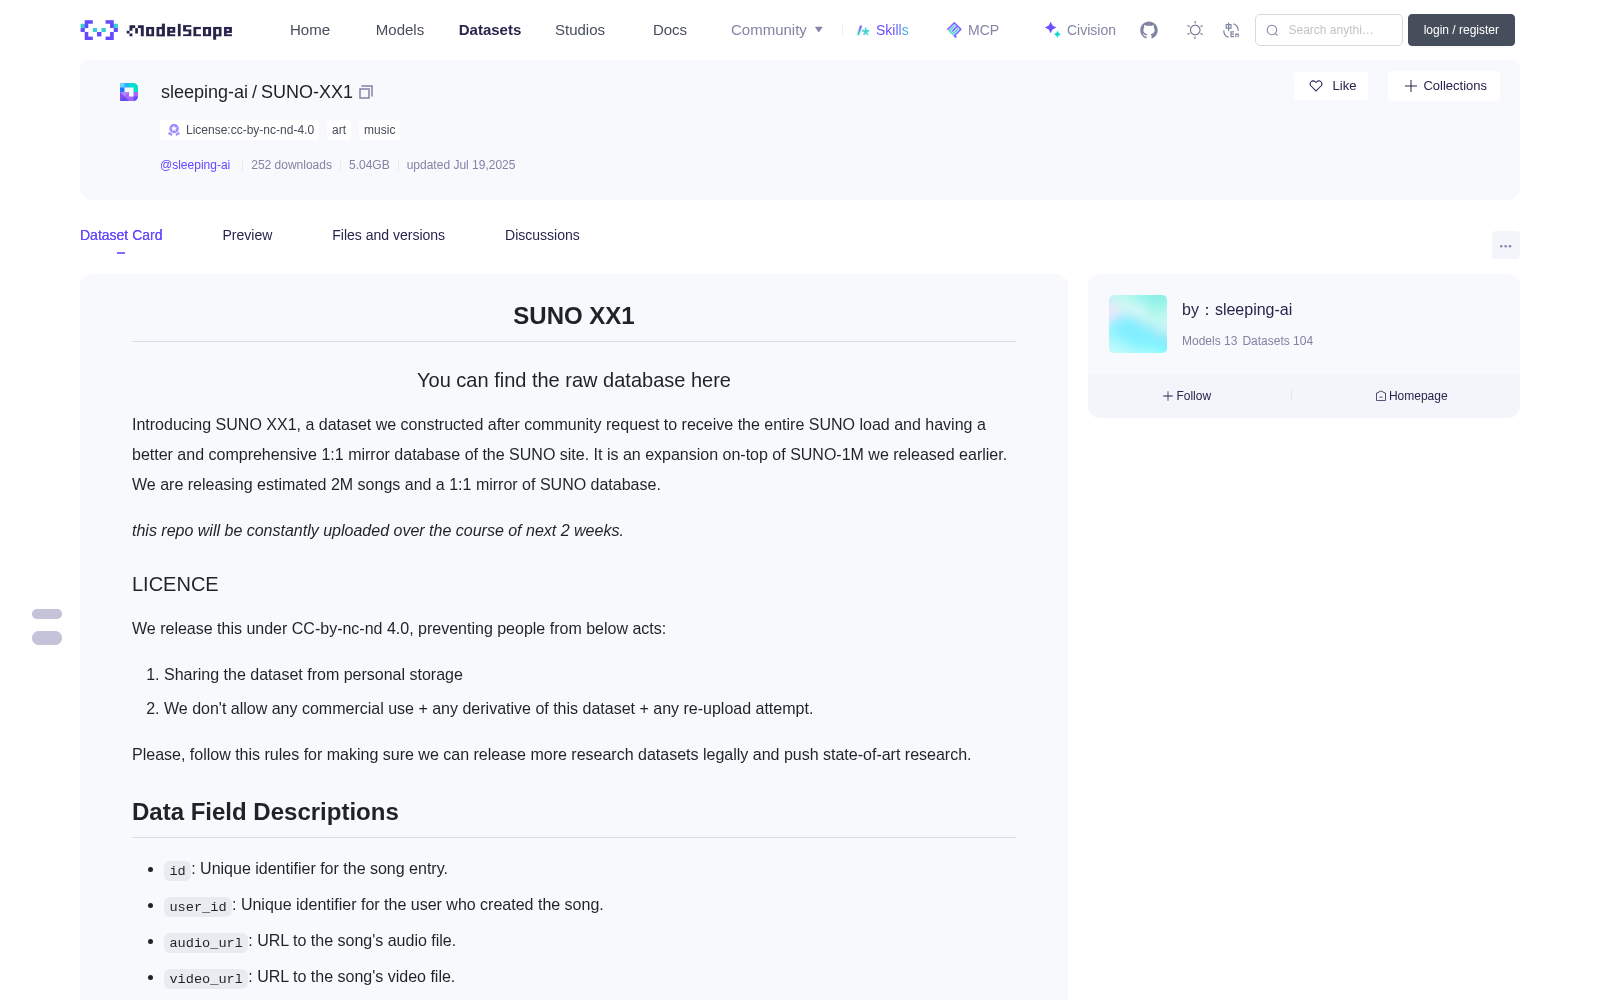The width and height of the screenshot is (1600, 1000).
Task: Switch language with the translate icon
Action: (1231, 30)
